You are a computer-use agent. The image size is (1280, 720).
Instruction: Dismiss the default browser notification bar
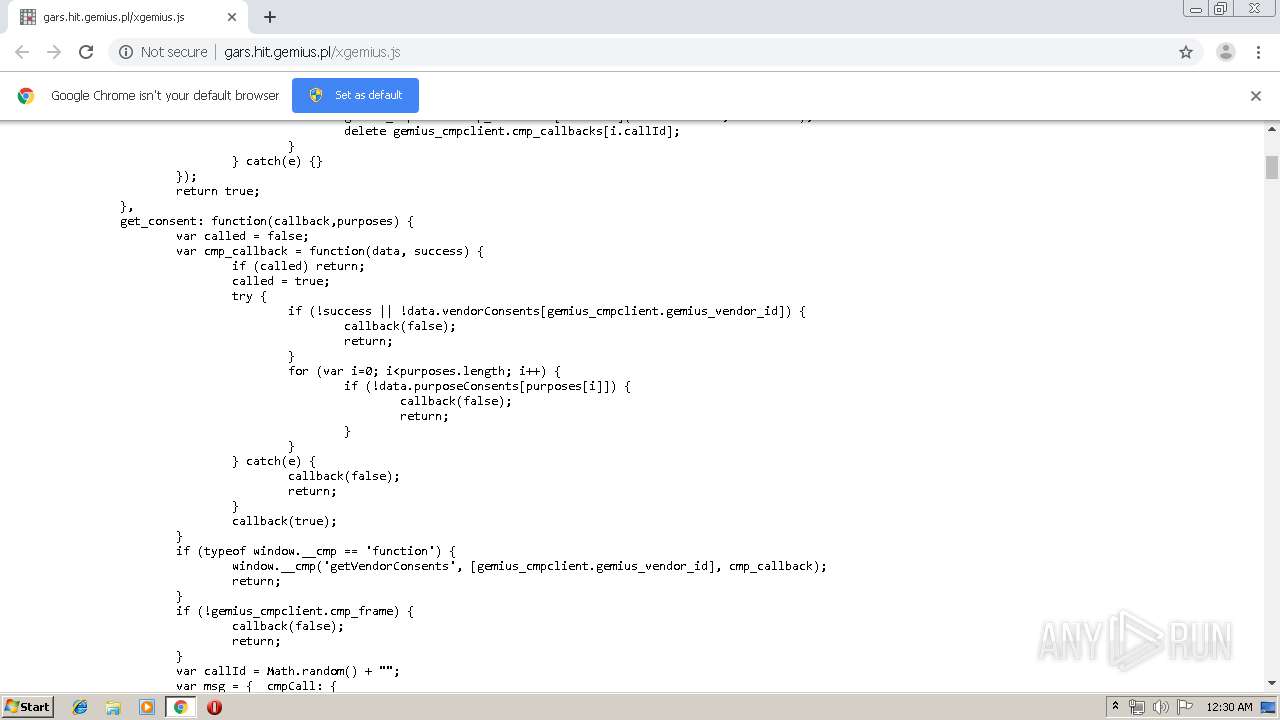click(1256, 96)
